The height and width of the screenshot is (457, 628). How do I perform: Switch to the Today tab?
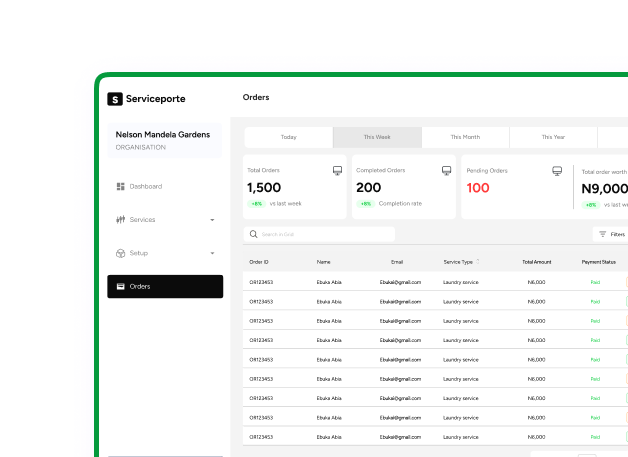click(288, 137)
